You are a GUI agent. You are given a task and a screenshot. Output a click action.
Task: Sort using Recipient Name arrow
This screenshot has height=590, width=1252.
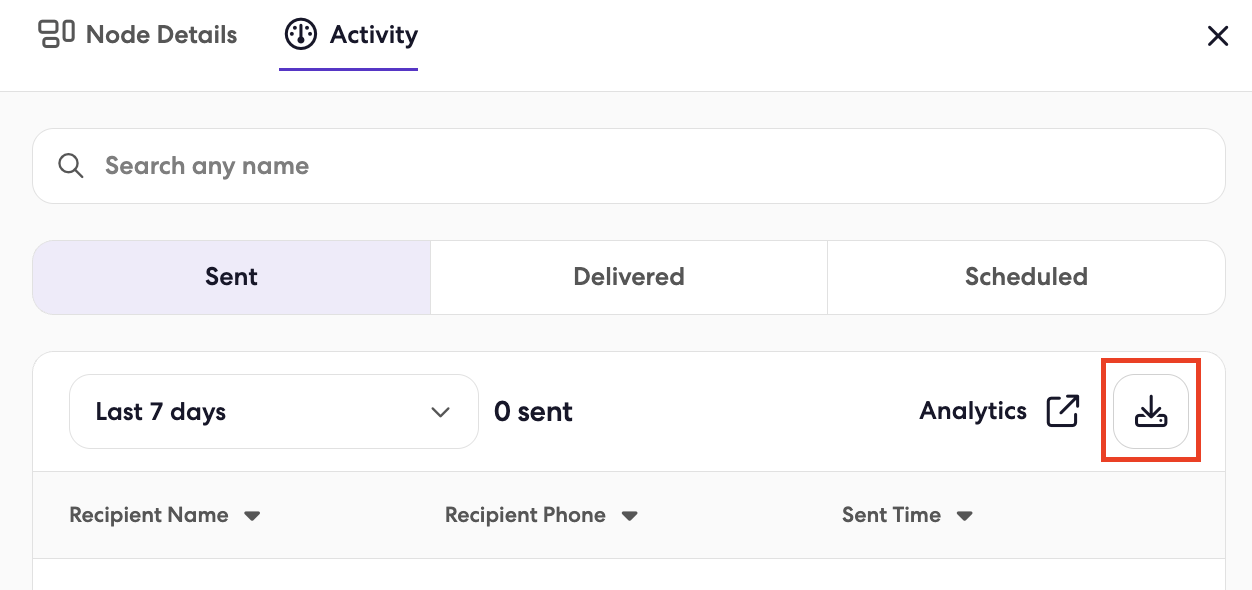[253, 516]
